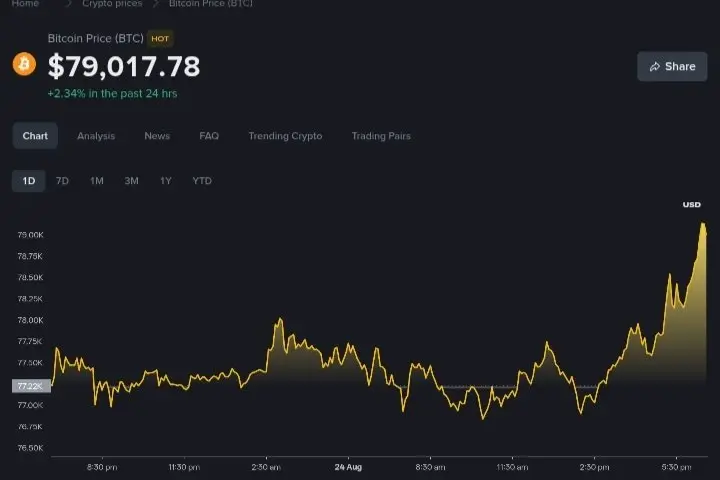The width and height of the screenshot is (720, 480).
Task: Click the 5:30 pm x-axis label
Action: [676, 467]
